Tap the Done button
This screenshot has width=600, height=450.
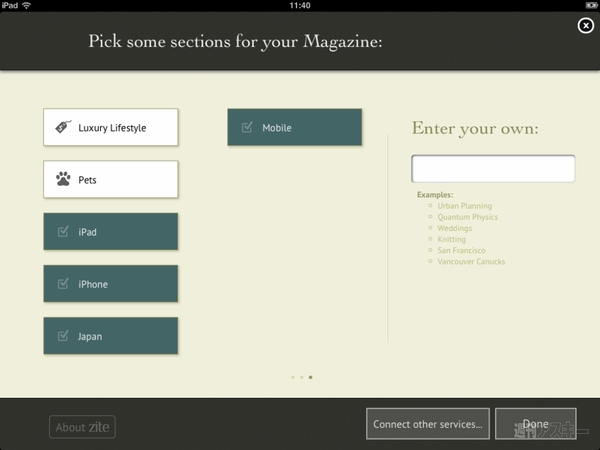point(536,424)
